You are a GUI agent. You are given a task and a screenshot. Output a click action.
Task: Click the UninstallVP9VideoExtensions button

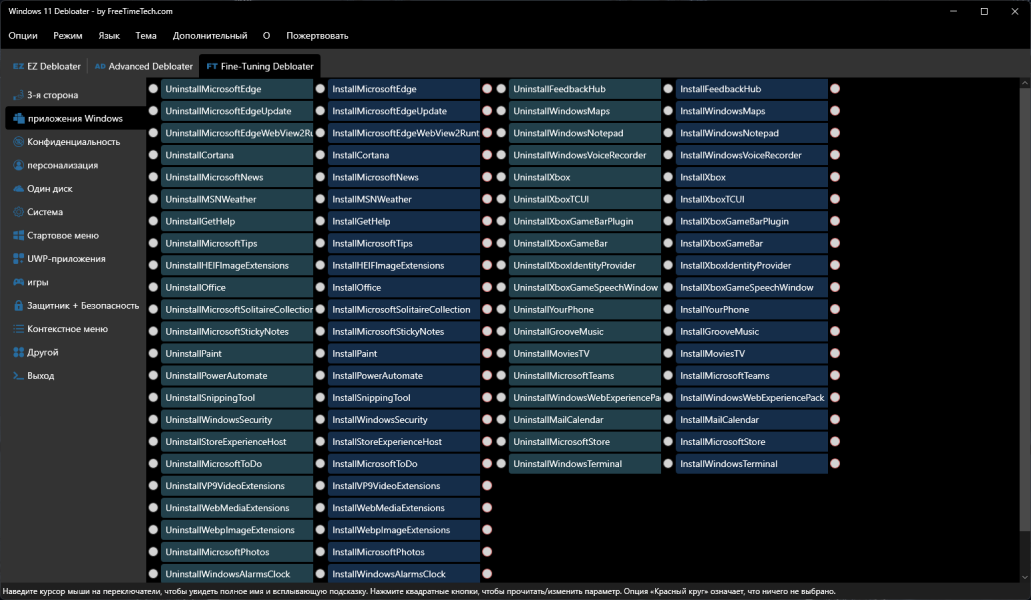[x=237, y=486]
